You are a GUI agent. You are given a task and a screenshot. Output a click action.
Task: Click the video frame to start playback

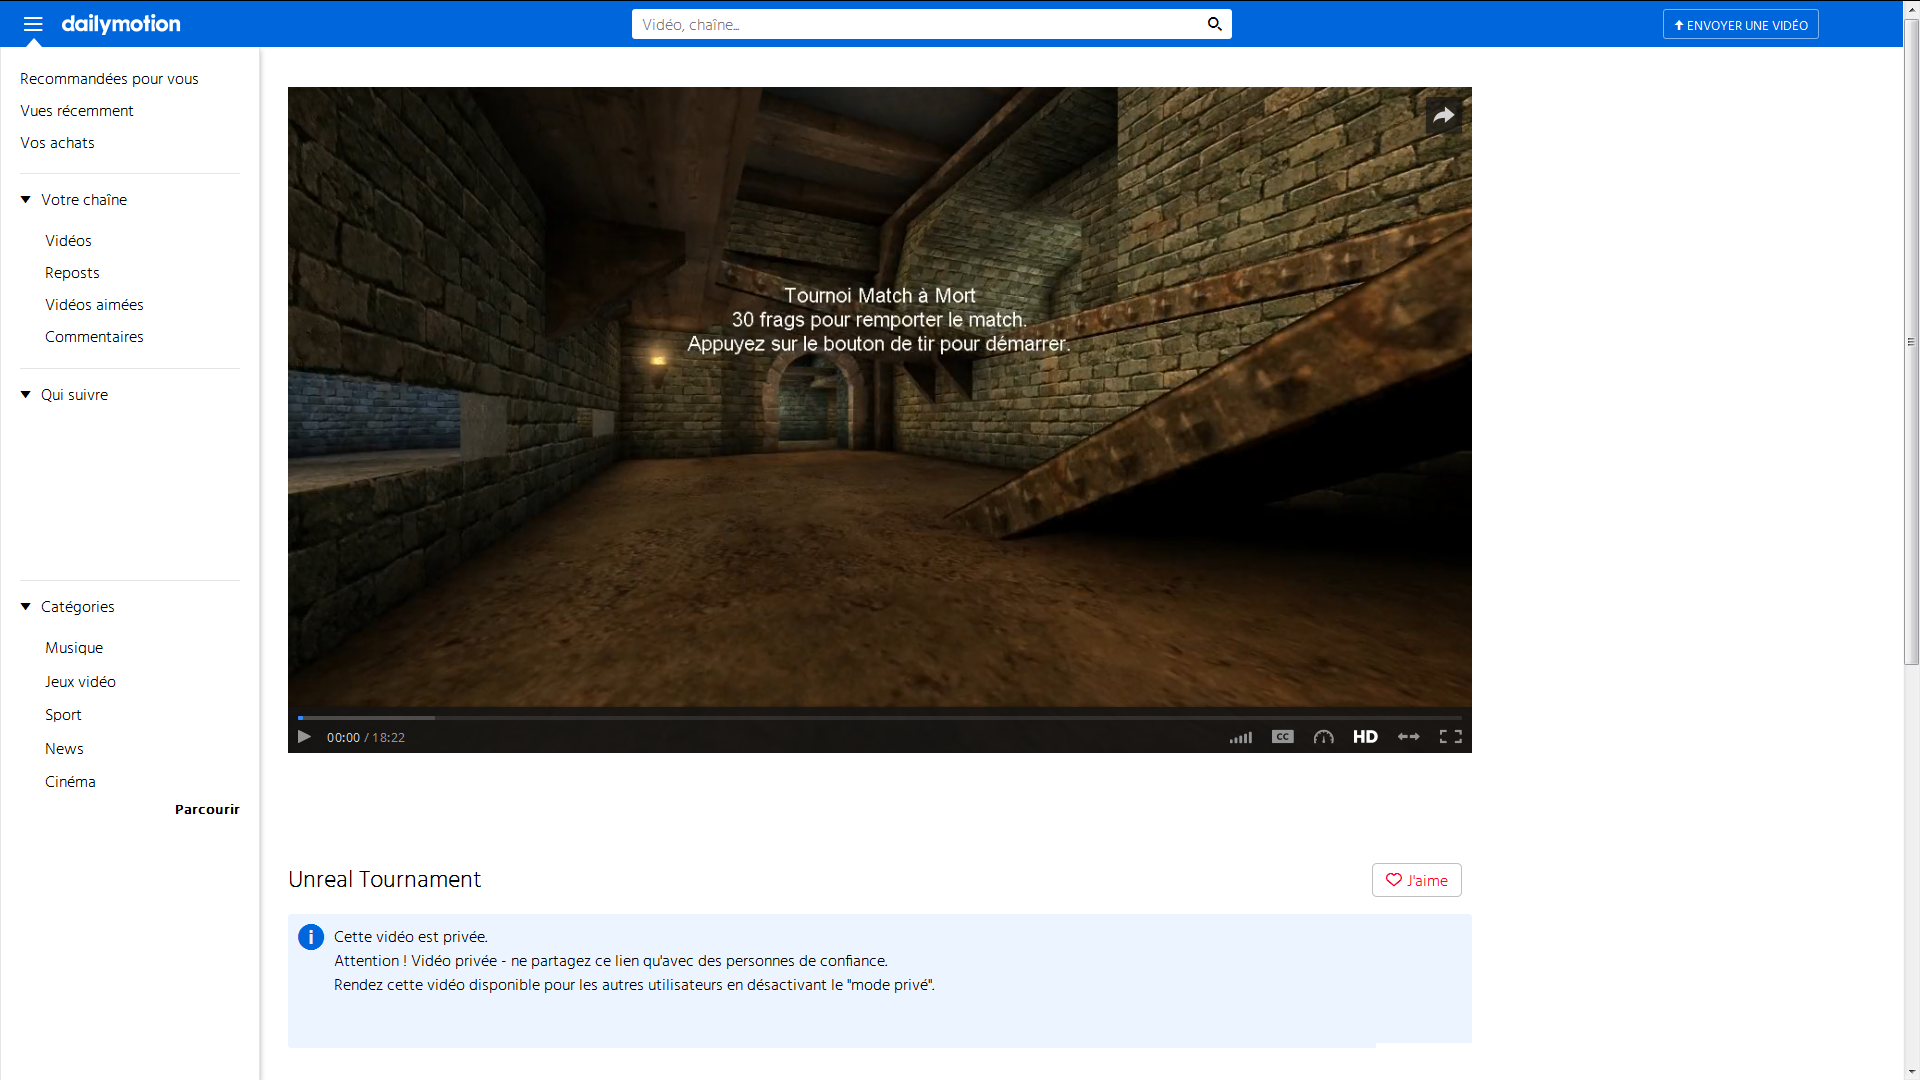[x=880, y=397]
